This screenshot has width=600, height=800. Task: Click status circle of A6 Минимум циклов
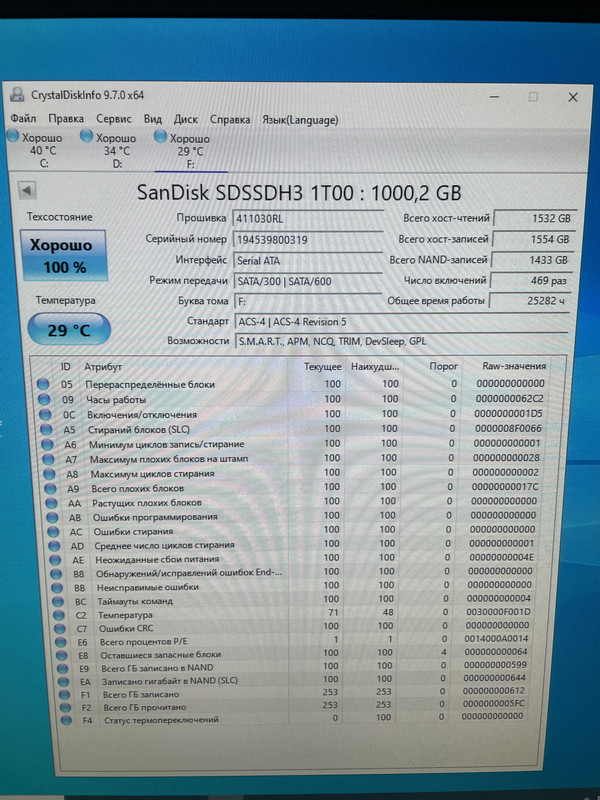click(47, 444)
